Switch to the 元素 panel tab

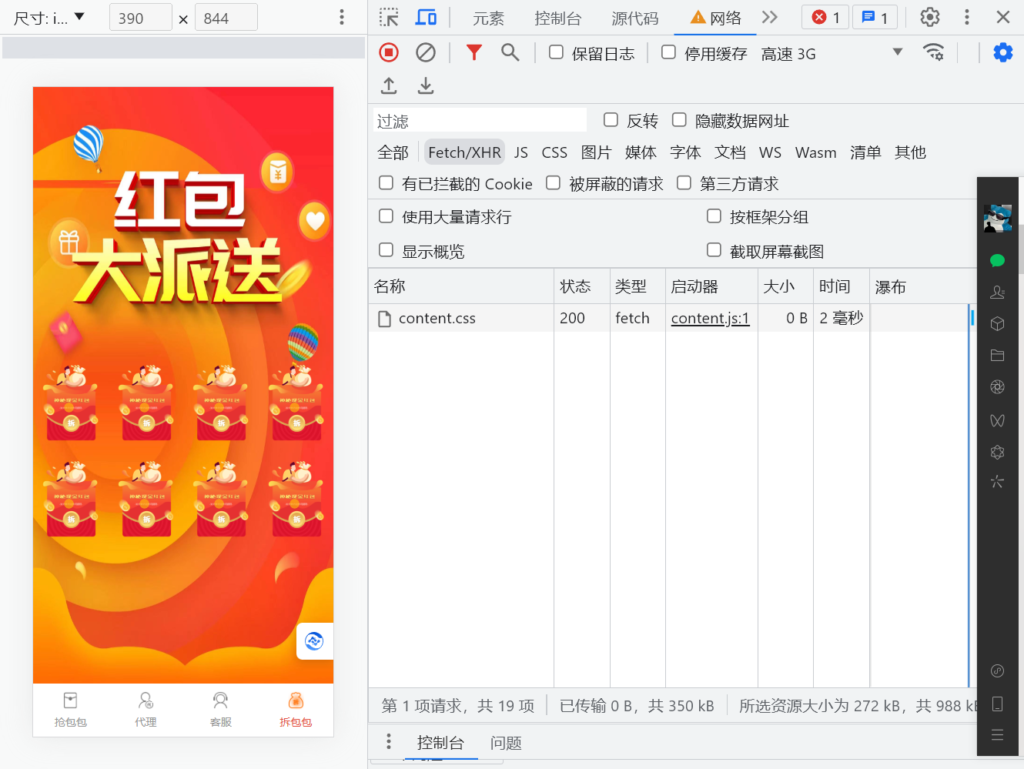489,17
